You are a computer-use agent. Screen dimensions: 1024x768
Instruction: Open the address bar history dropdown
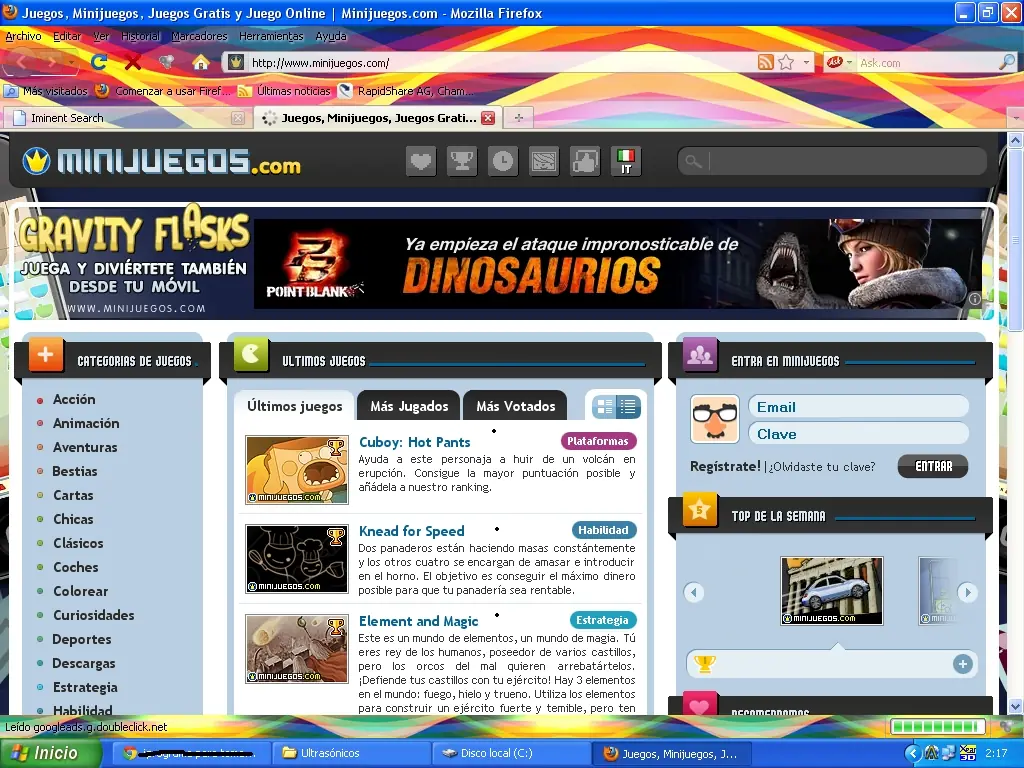click(806, 62)
